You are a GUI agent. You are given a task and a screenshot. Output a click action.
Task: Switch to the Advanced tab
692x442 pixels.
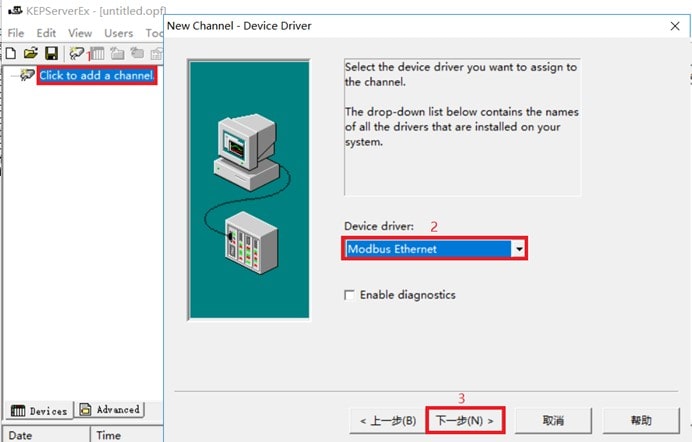110,410
